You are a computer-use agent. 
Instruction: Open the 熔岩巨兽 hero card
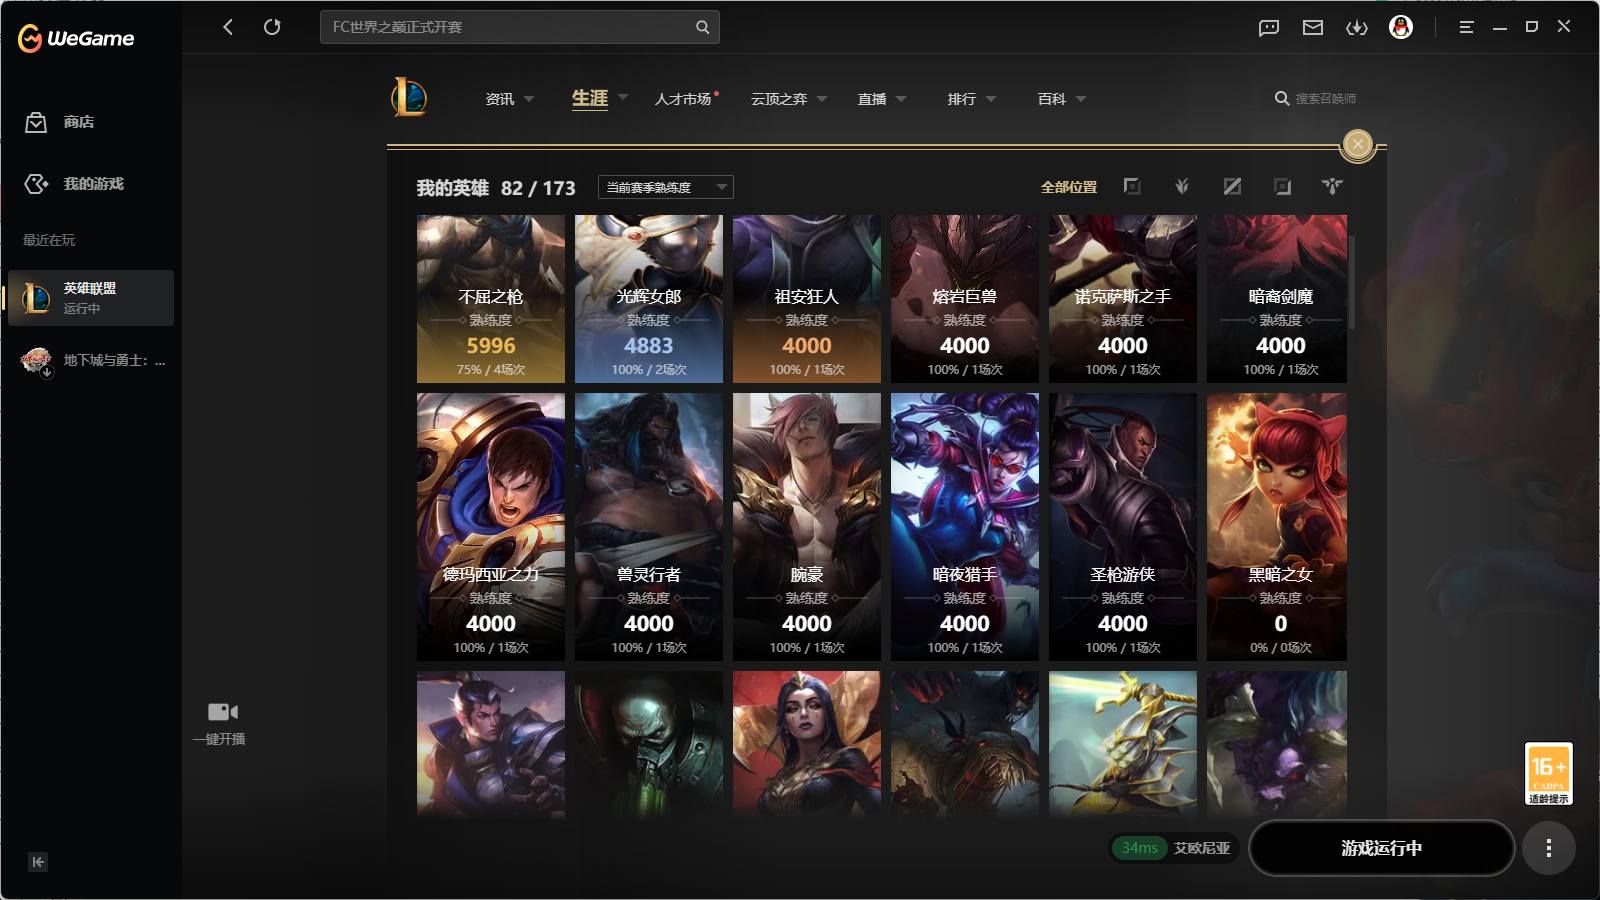[x=965, y=299]
